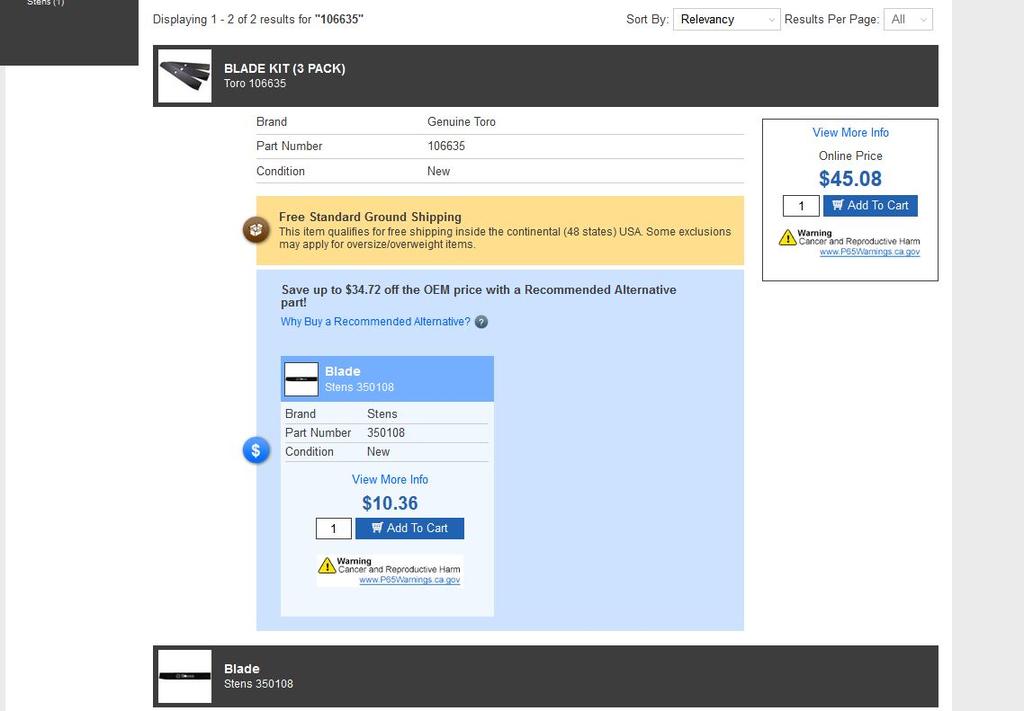Image resolution: width=1024 pixels, height=711 pixels.
Task: Add the $10.36 Stens blade to cart
Action: (409, 528)
